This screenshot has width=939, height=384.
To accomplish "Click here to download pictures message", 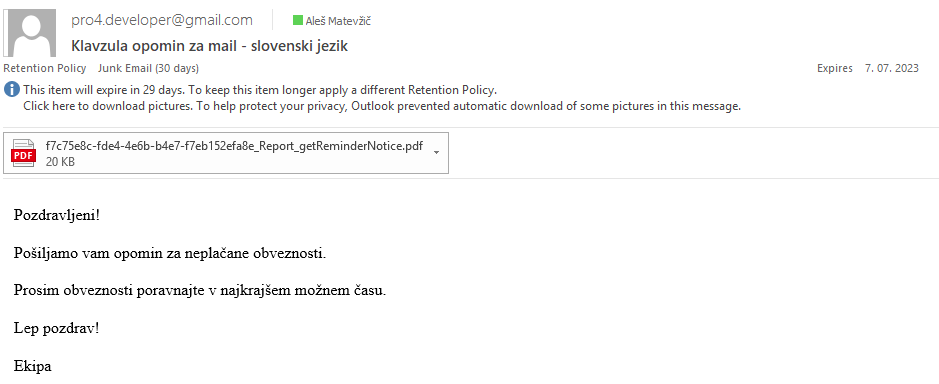I will tap(382, 107).
